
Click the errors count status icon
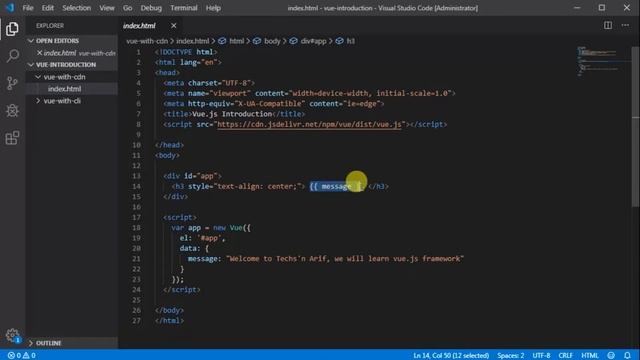coord(14,356)
